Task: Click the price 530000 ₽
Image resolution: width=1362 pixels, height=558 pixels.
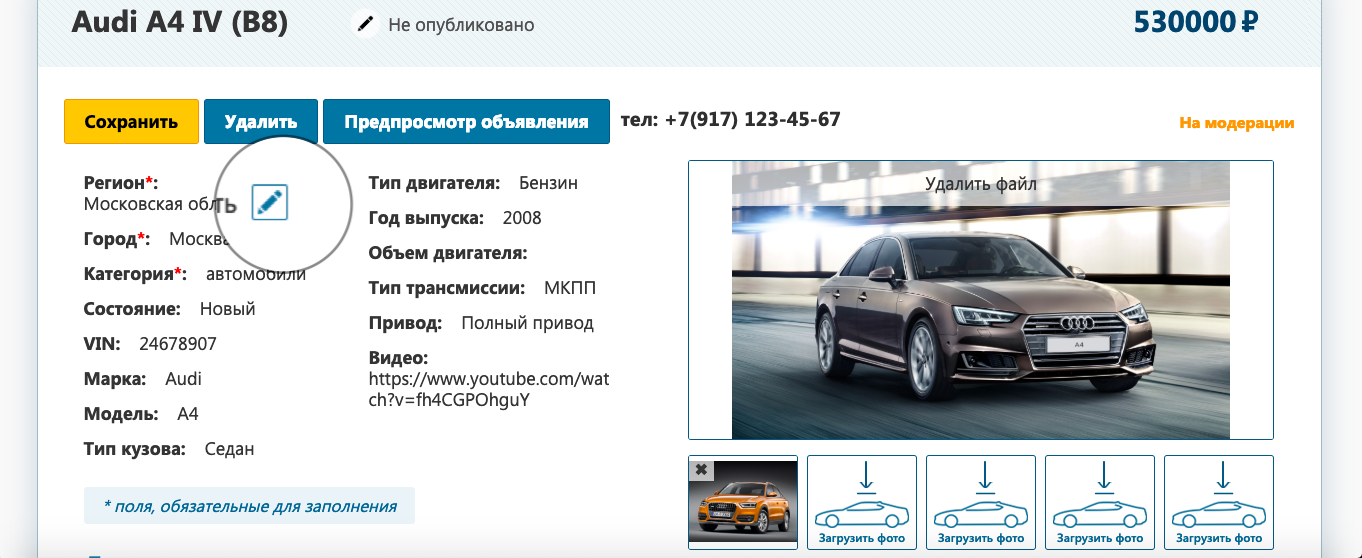Action: pyautogui.click(x=1196, y=21)
